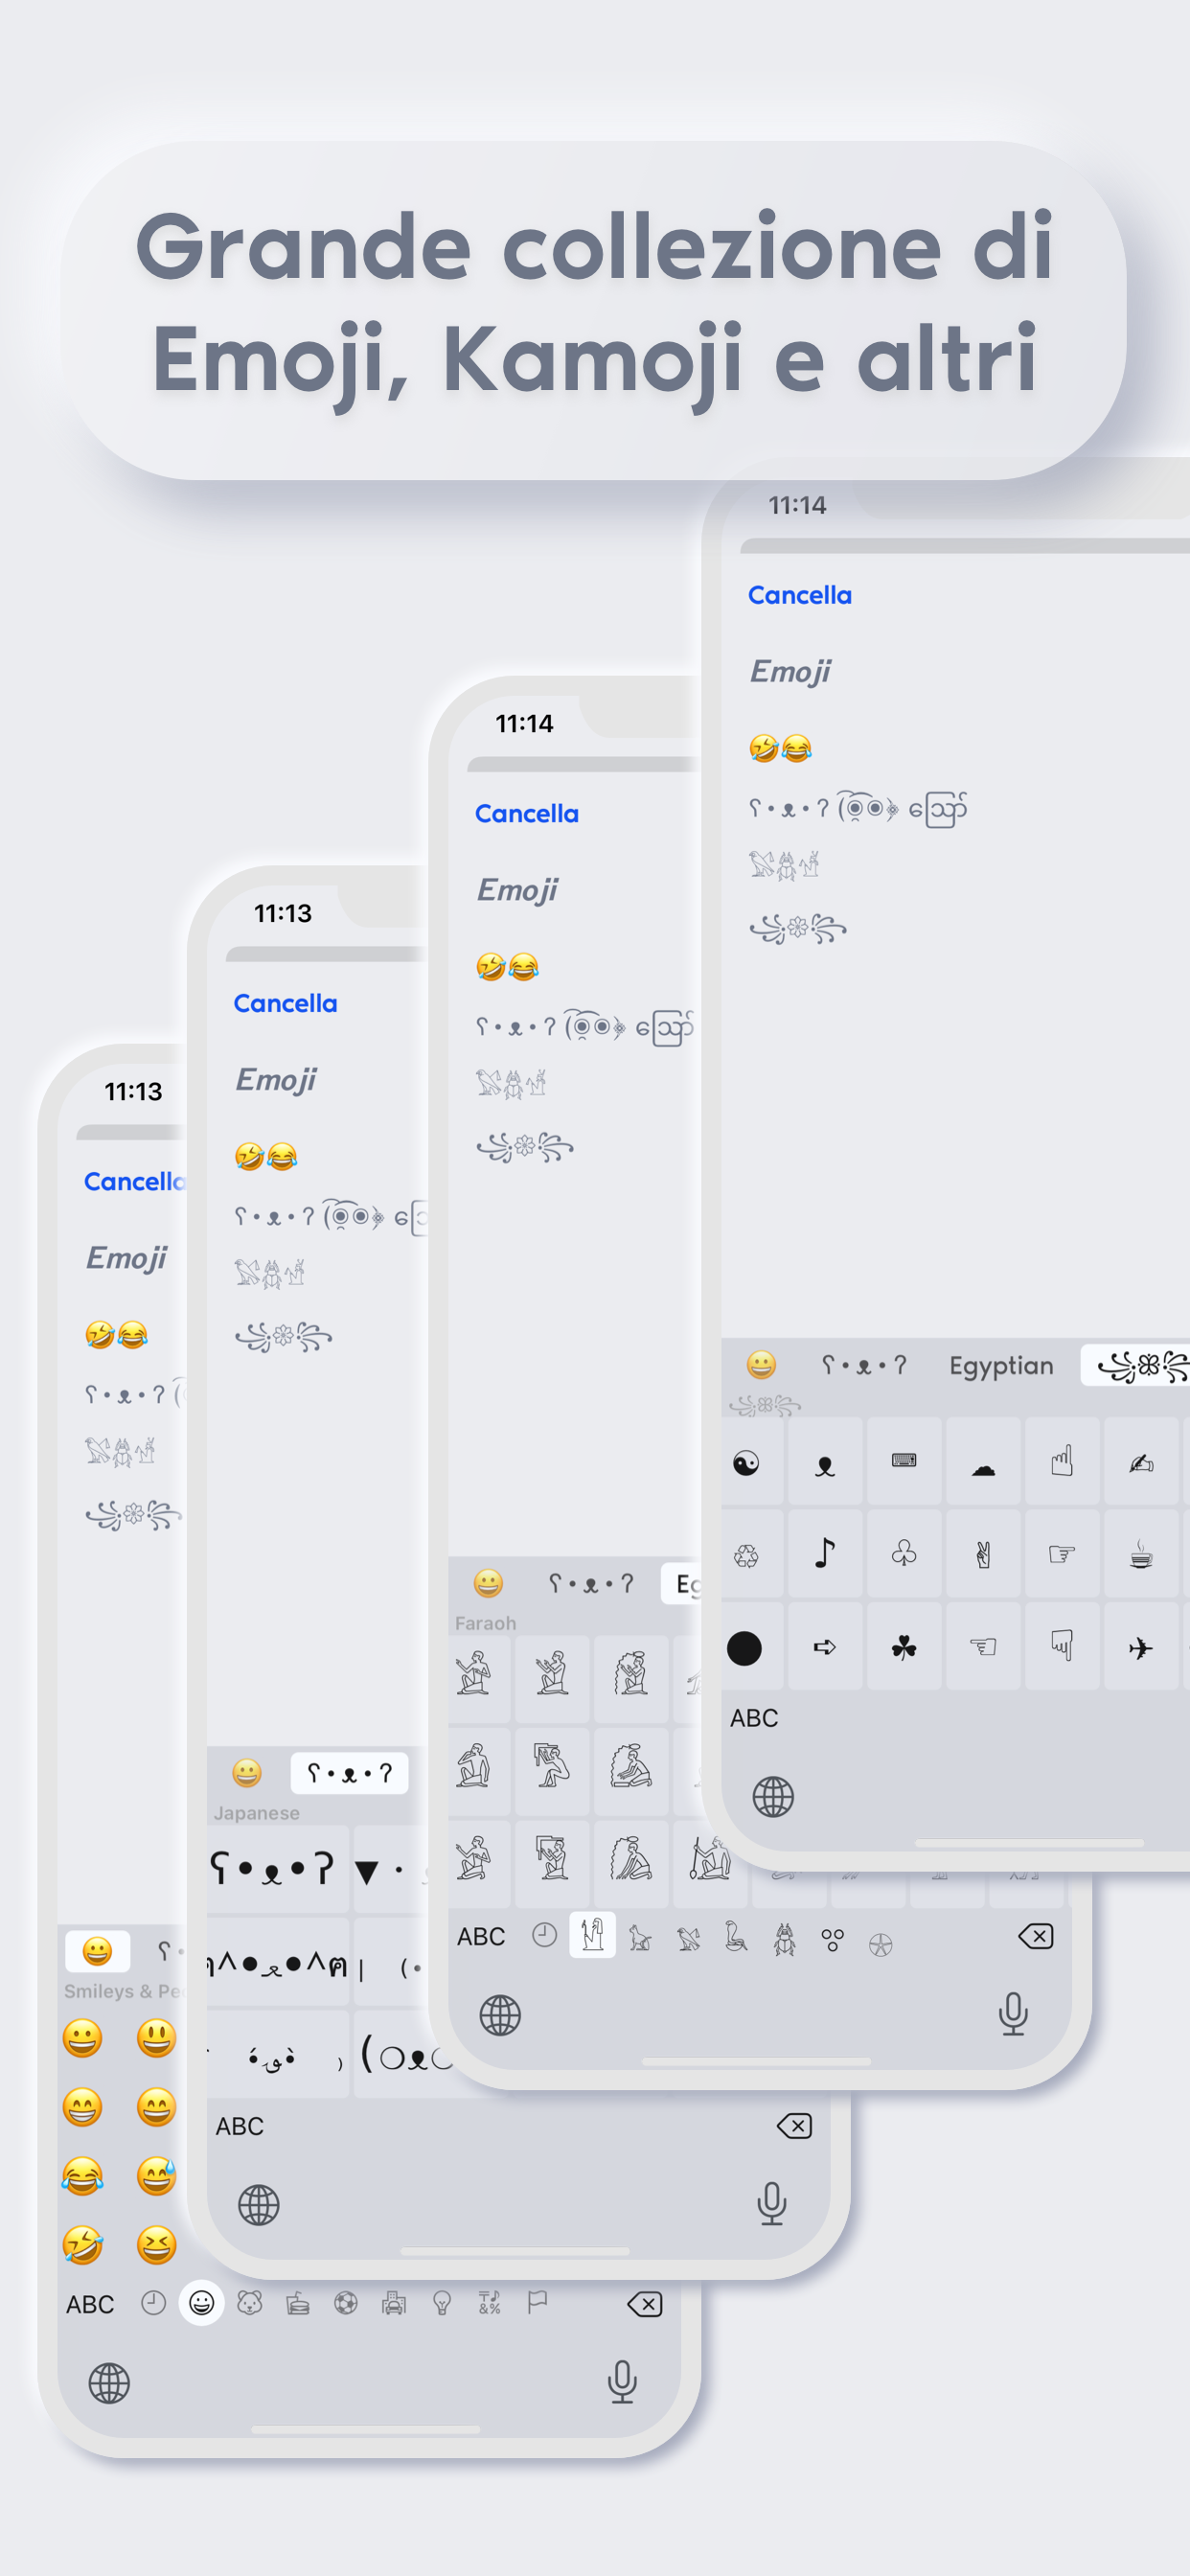
Task: Tap the globe icon on front phone
Action: [x=773, y=1797]
